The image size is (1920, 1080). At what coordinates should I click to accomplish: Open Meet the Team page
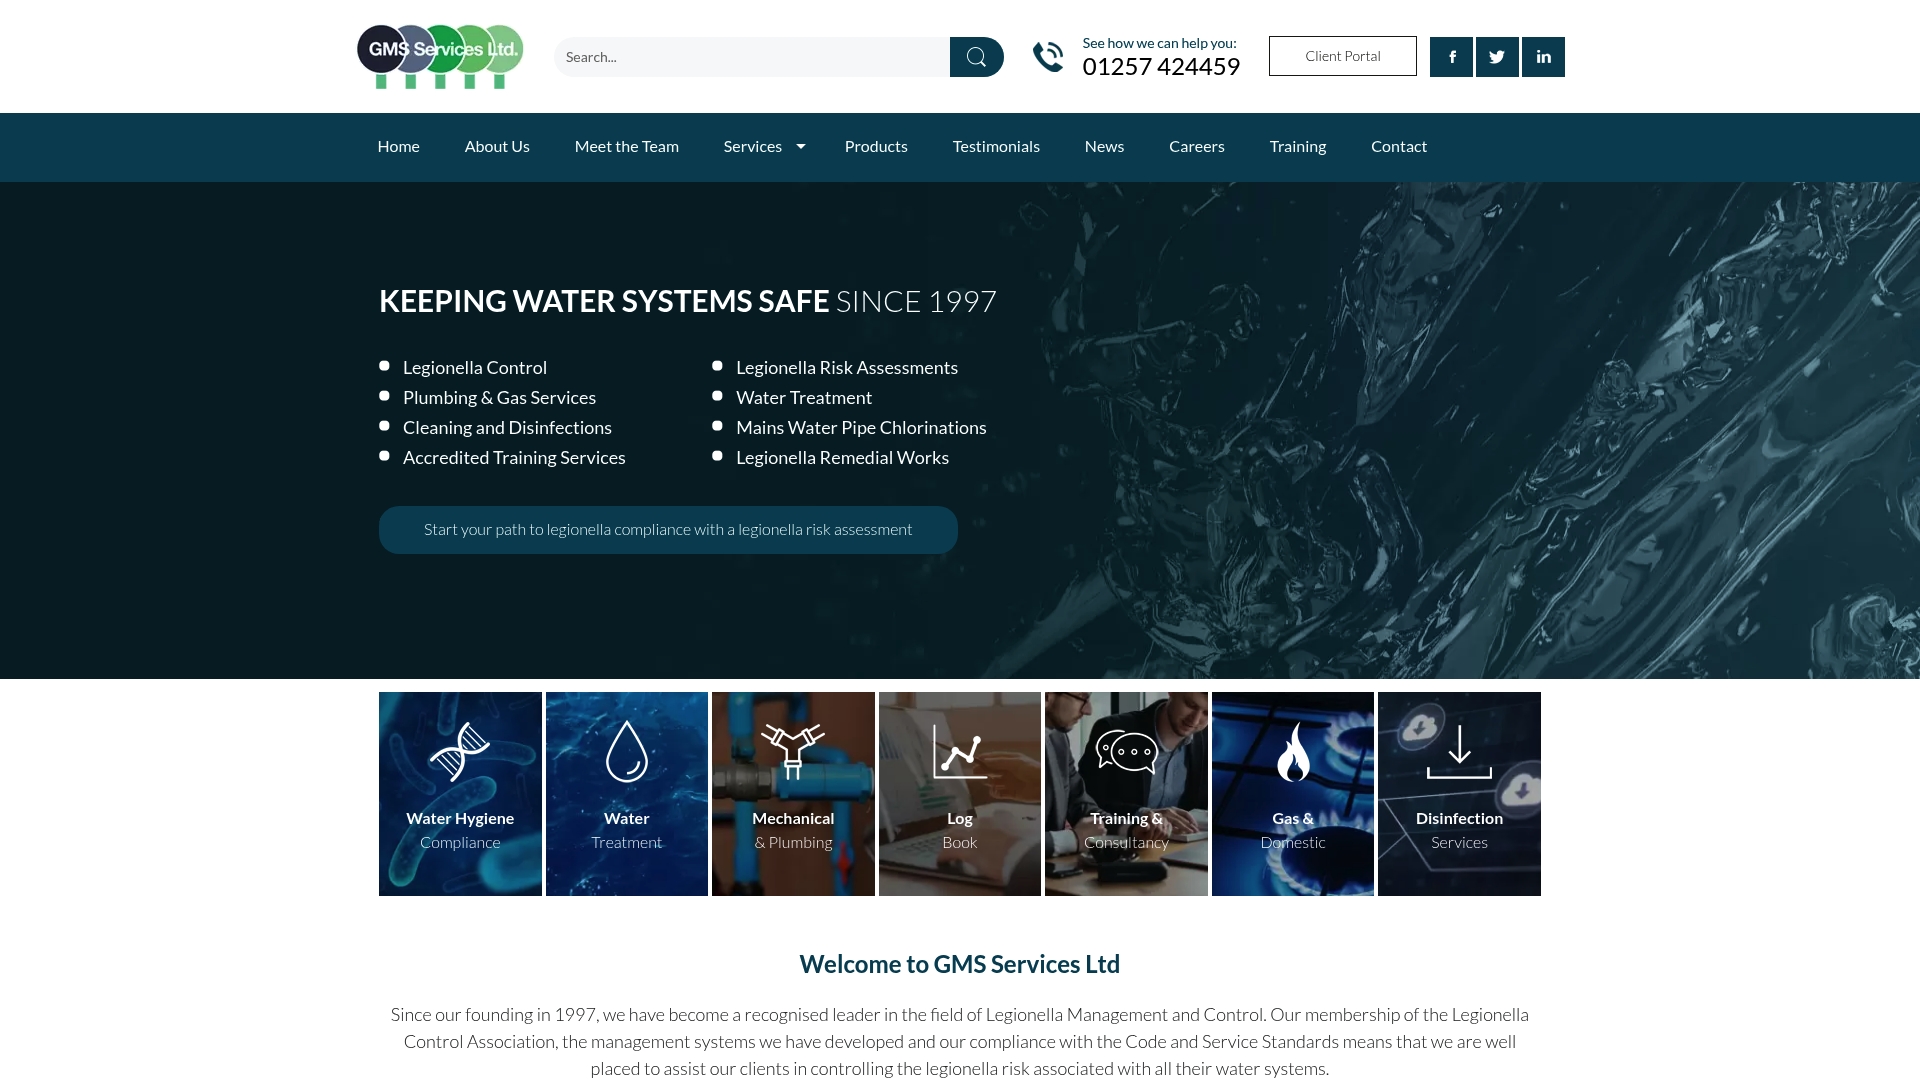[627, 147]
